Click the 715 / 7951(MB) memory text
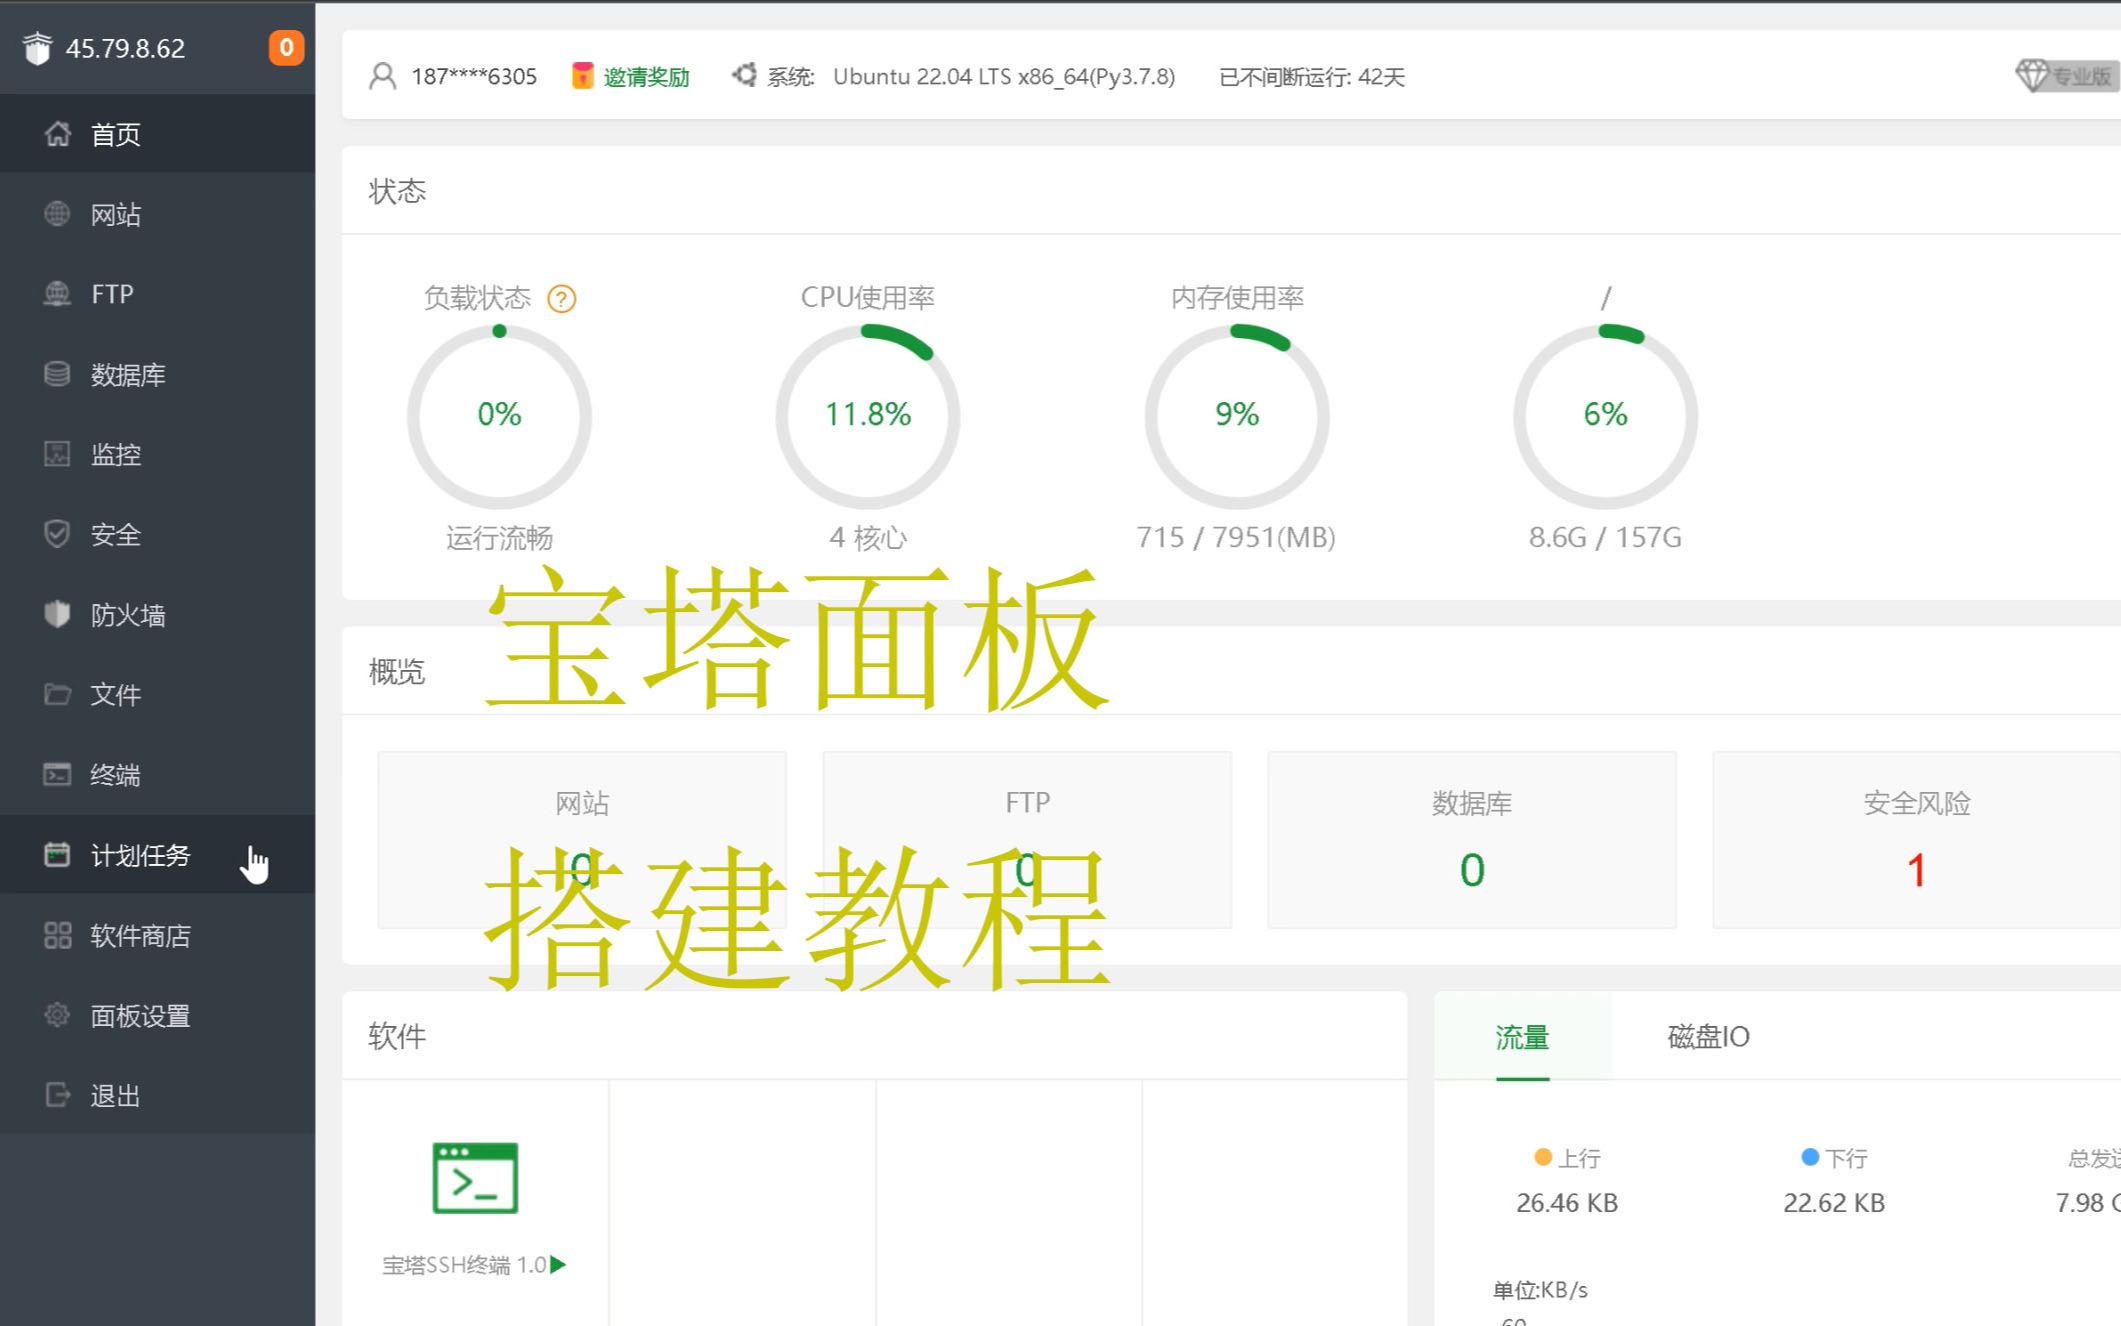 (1236, 538)
